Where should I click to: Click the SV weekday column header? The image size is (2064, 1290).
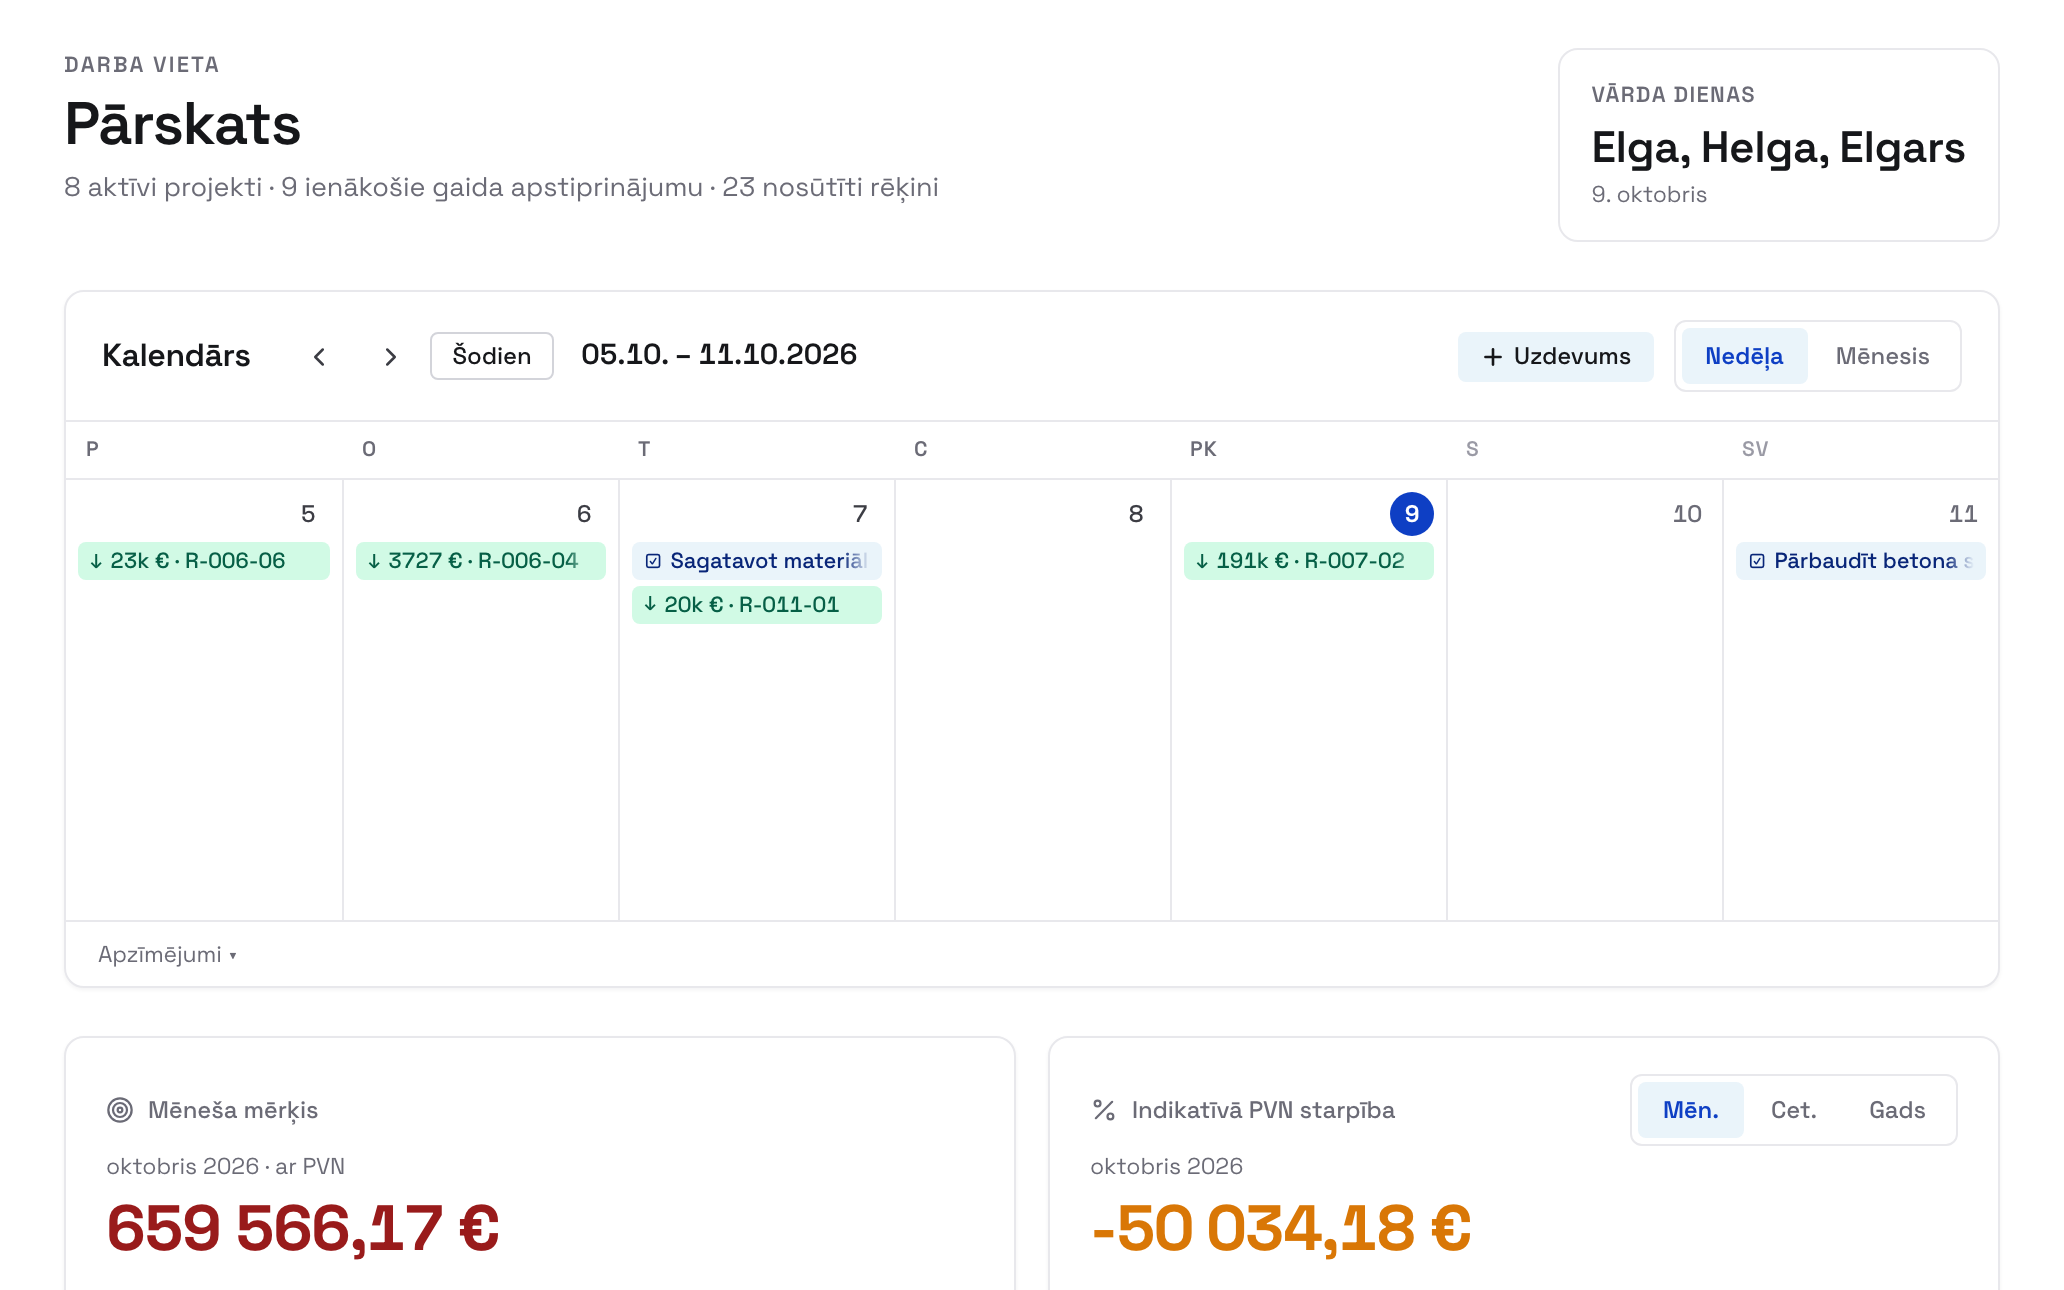[x=1755, y=449]
